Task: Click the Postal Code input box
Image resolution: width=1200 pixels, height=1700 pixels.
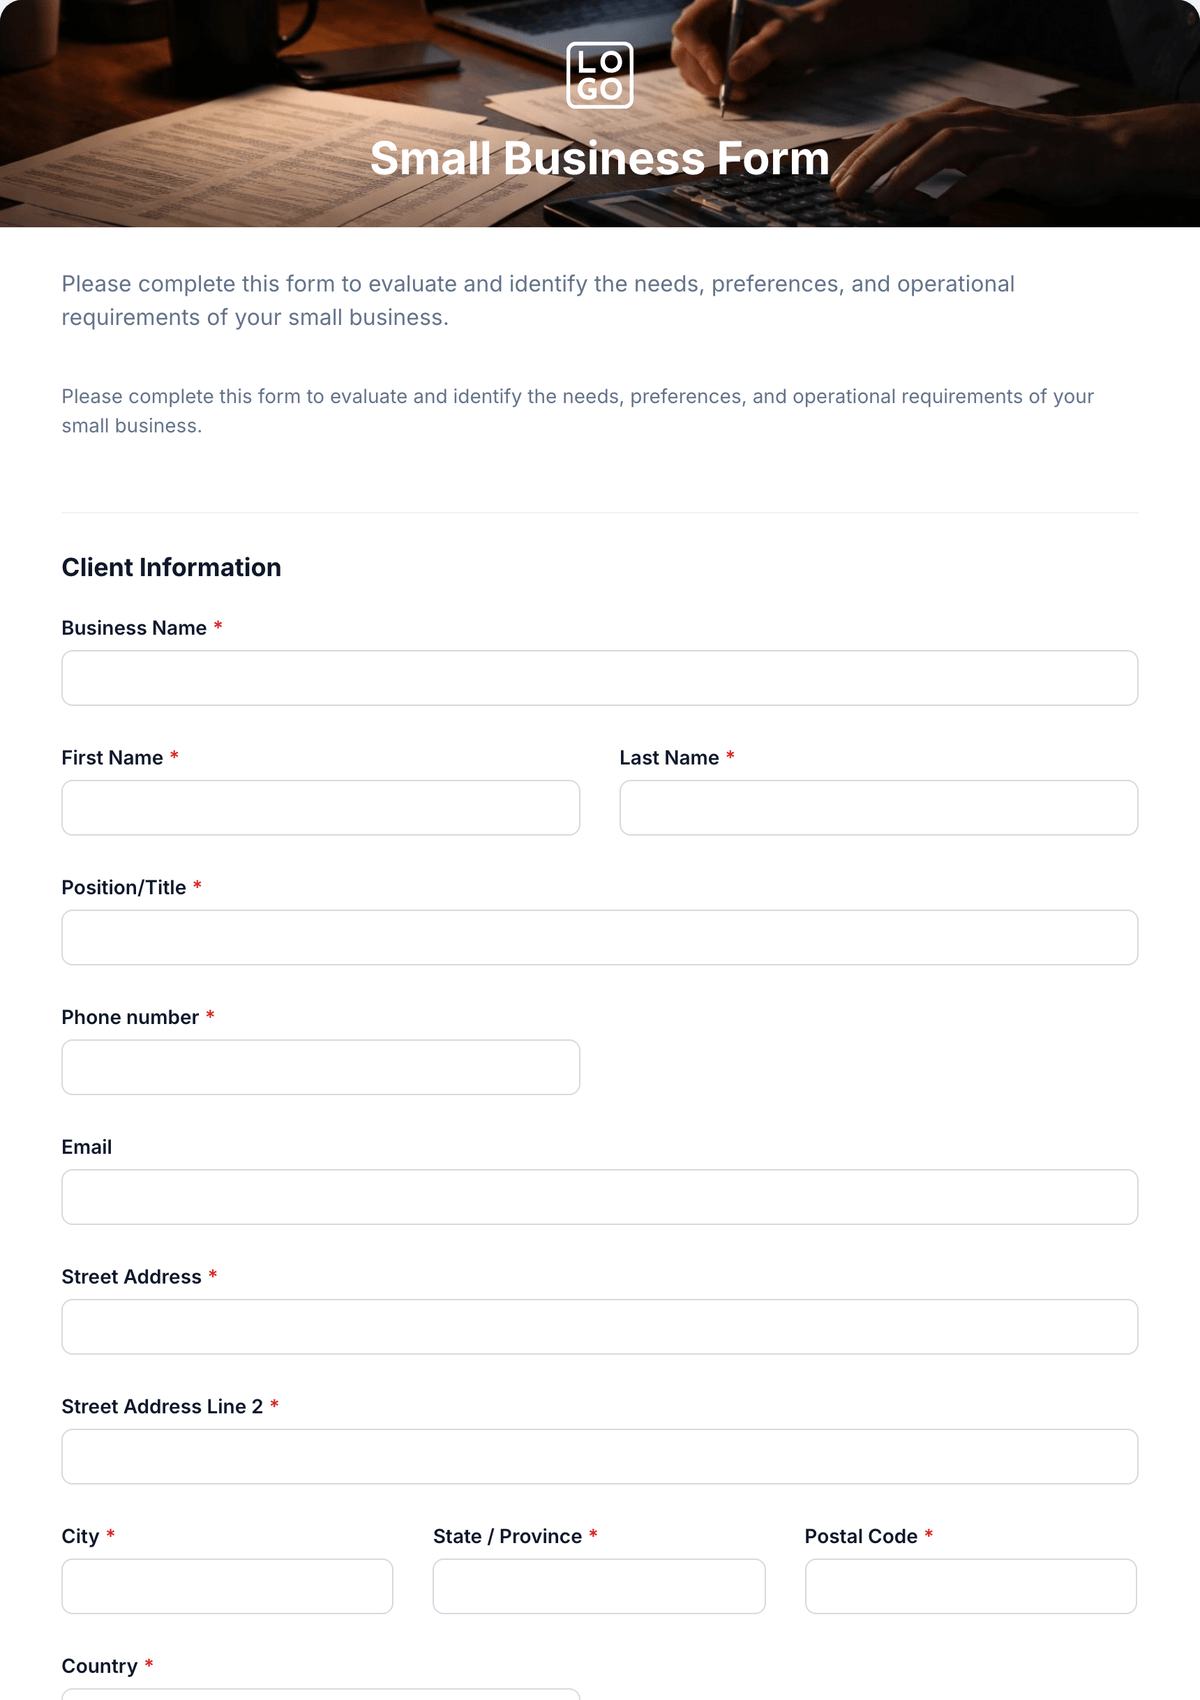Action: (971, 1586)
